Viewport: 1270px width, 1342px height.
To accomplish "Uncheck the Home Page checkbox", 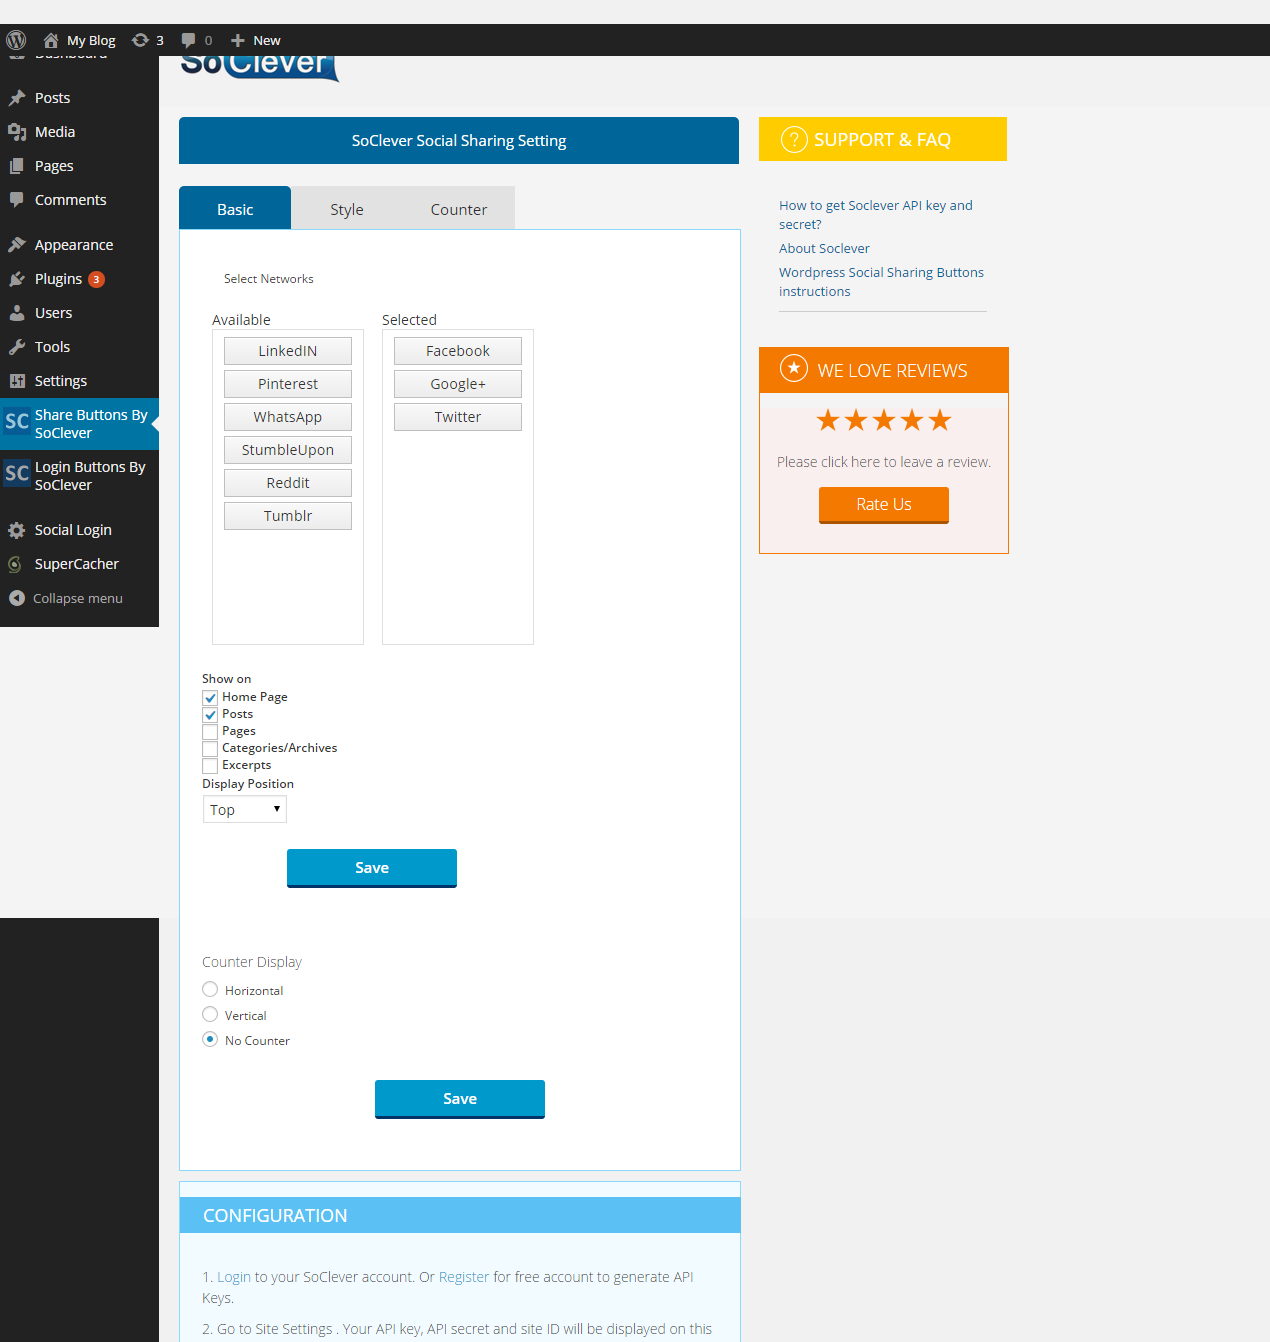I will [210, 698].
